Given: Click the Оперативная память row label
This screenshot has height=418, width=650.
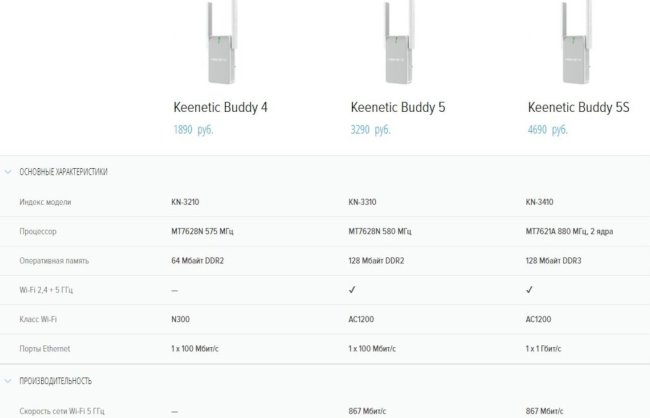Looking at the screenshot, I should 54,261.
